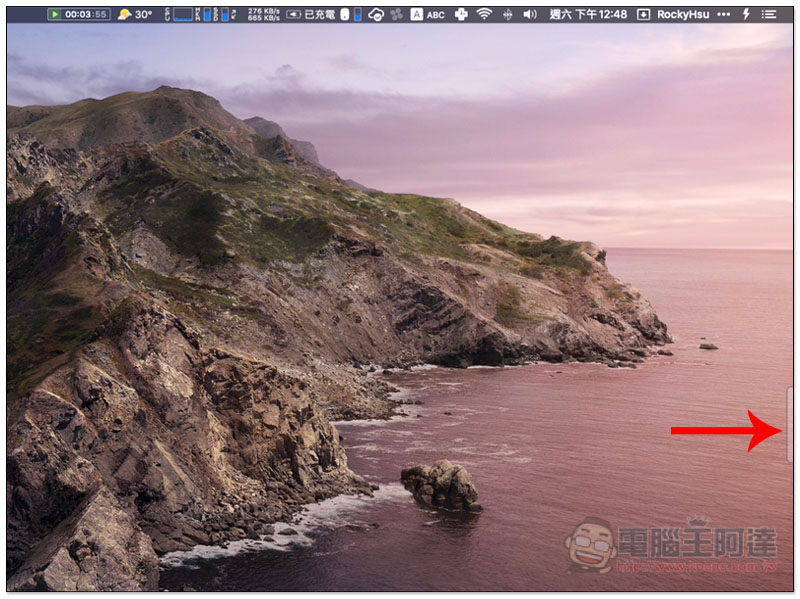The height and width of the screenshot is (599, 800).
Task: Click the network speed KB/s indicator
Action: coord(263,14)
